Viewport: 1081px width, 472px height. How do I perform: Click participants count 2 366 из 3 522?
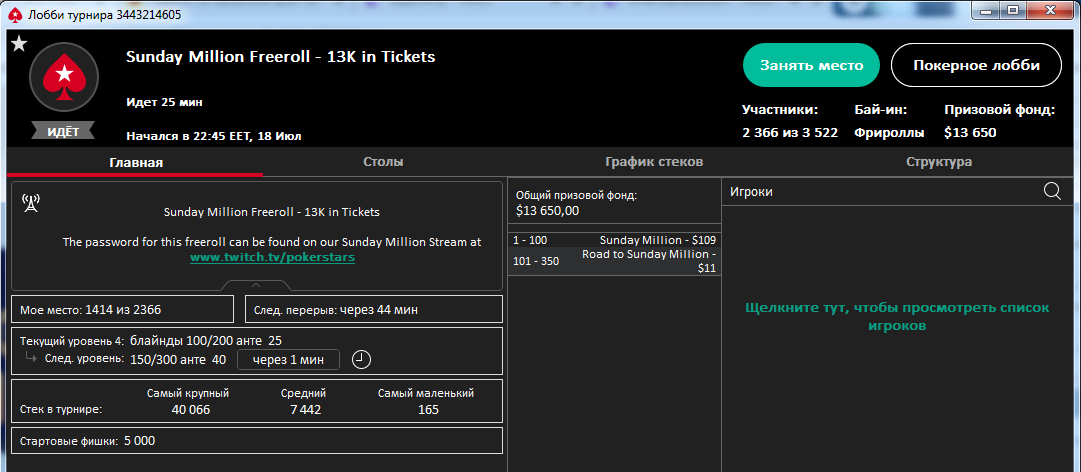(x=790, y=132)
